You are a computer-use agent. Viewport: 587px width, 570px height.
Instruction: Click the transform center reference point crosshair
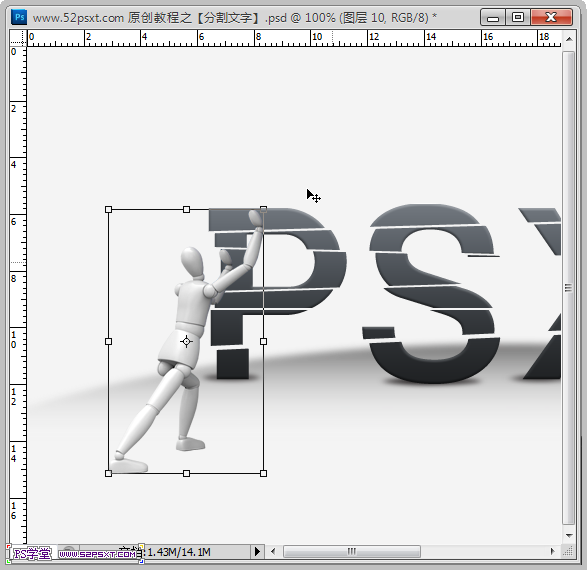pos(186,341)
